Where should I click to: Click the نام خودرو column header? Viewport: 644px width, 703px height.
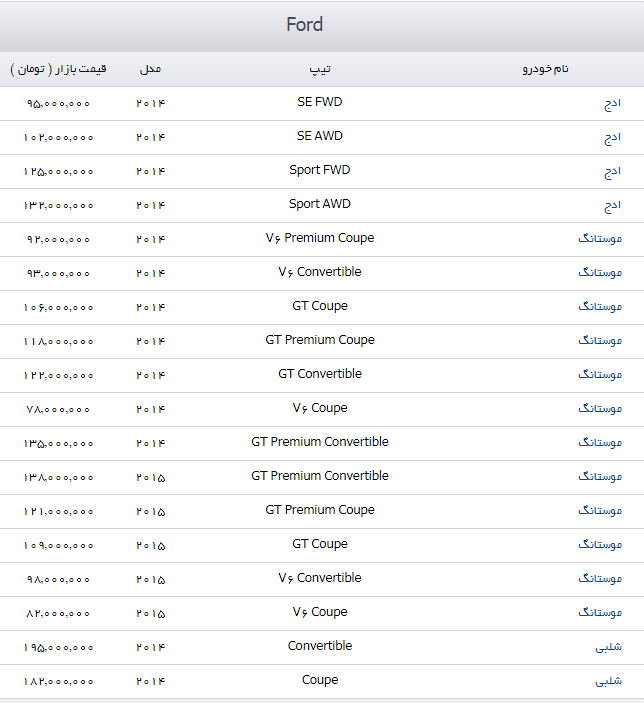click(545, 69)
